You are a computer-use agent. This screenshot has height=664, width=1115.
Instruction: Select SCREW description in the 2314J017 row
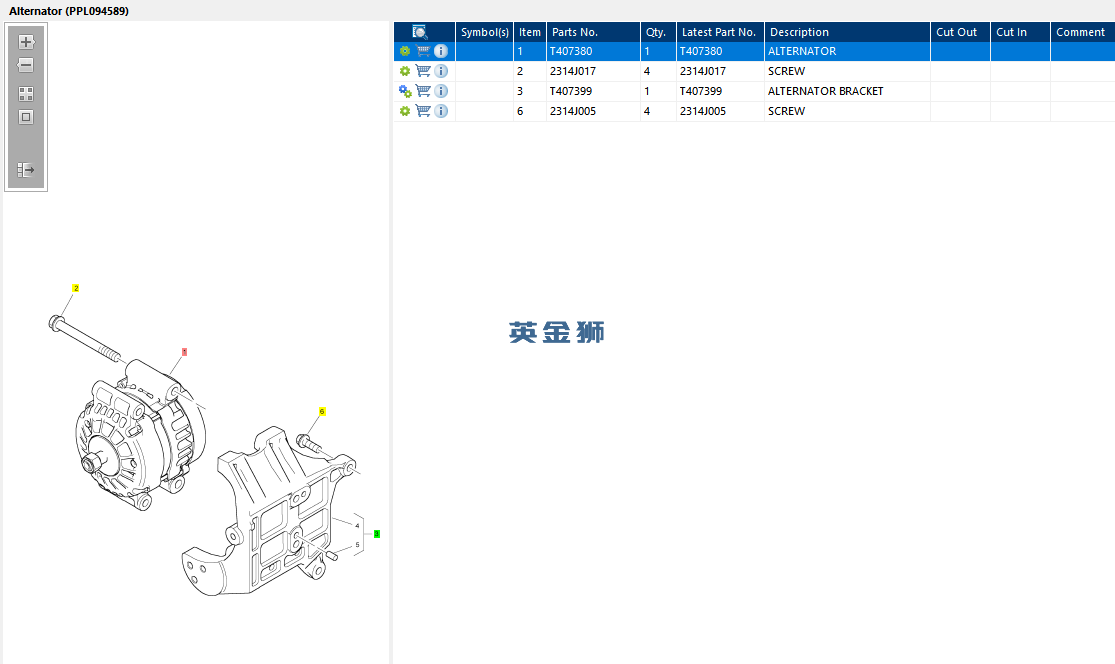786,71
